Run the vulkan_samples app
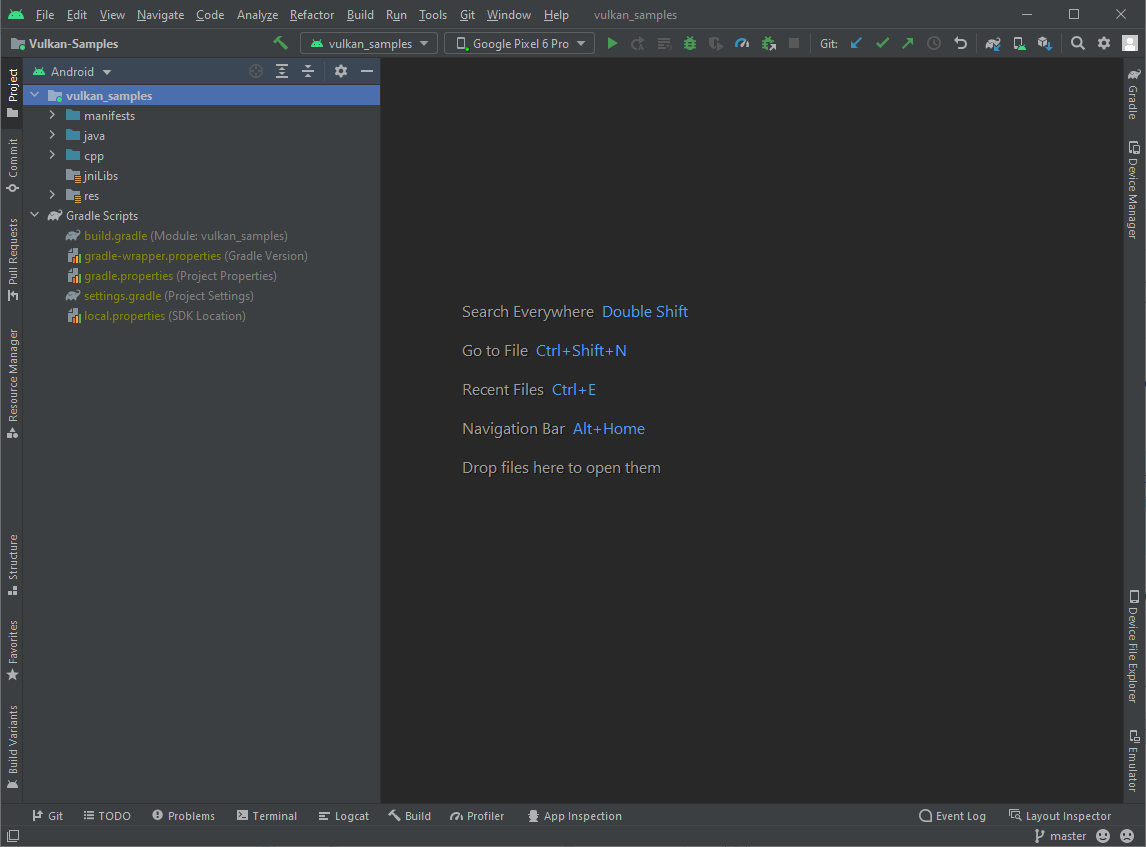This screenshot has height=847, width=1146. point(612,43)
